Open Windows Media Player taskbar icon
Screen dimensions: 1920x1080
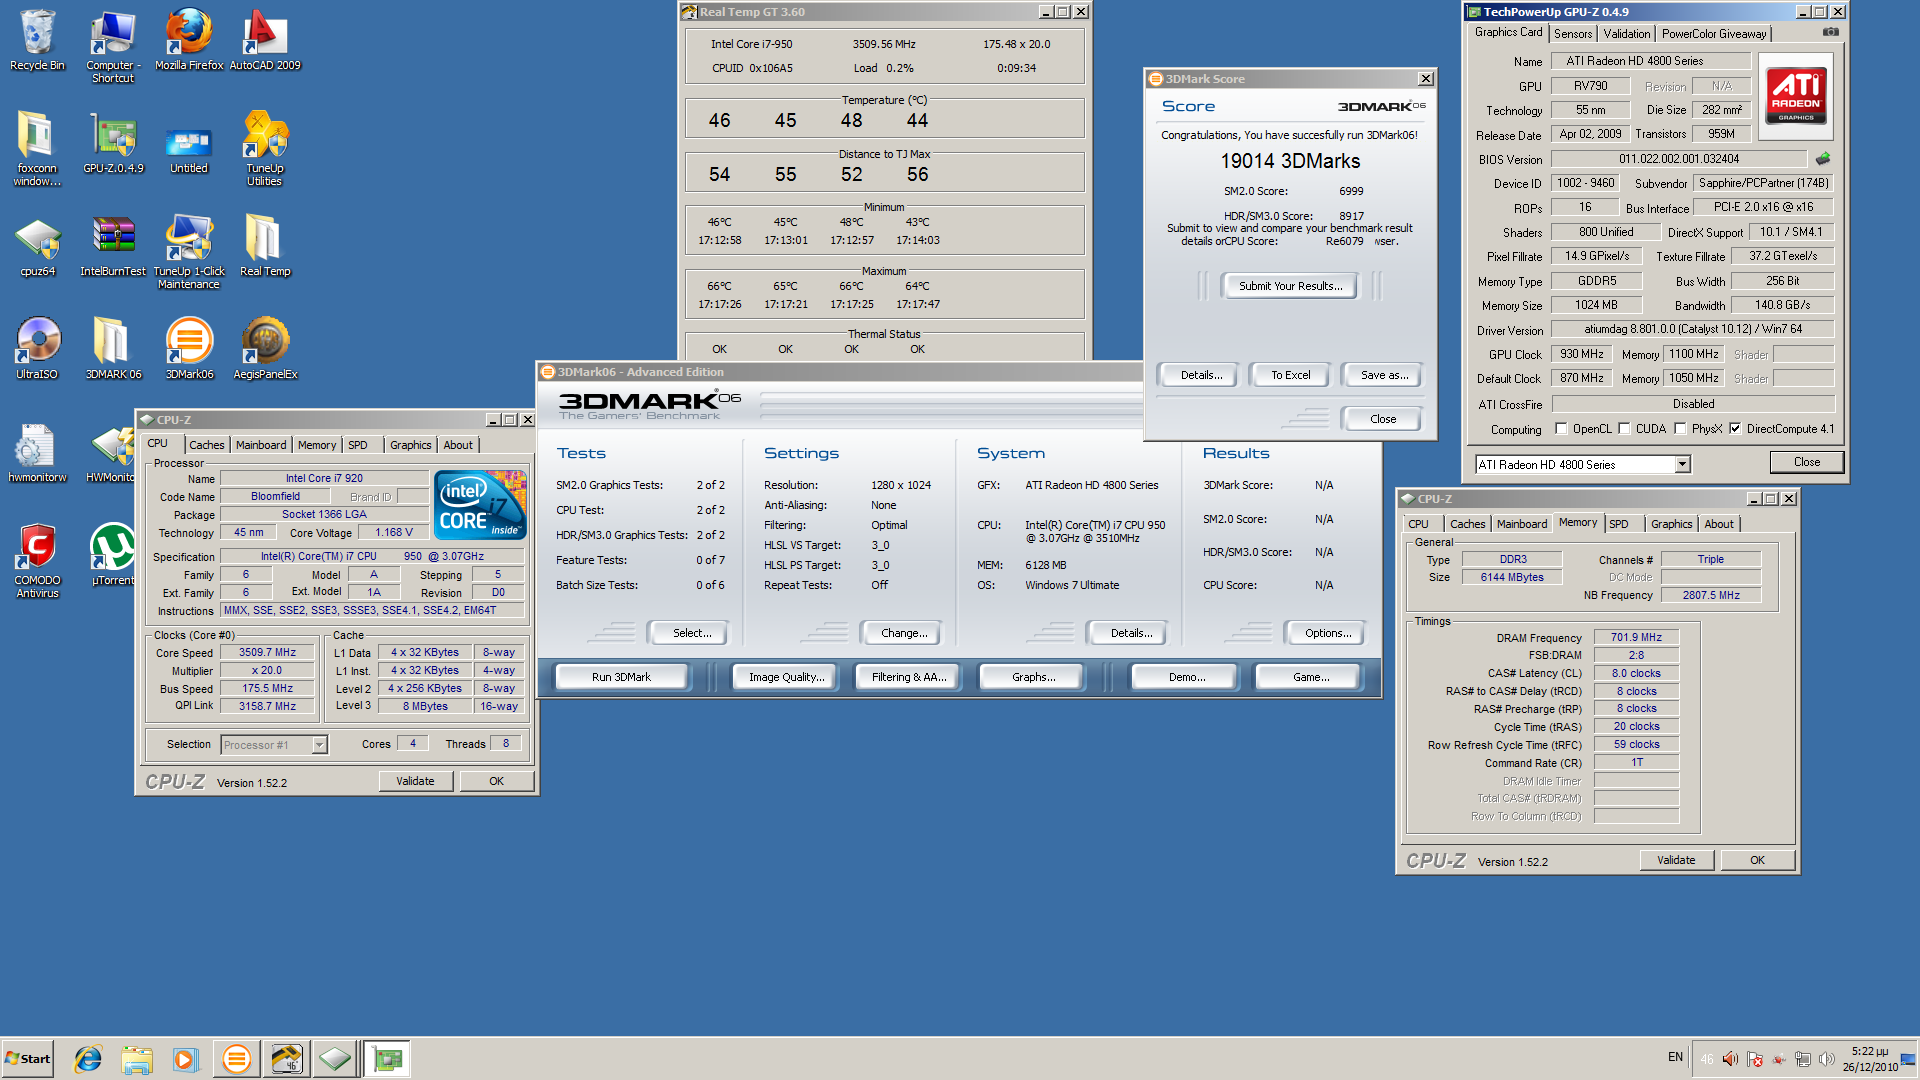pos(186,1059)
